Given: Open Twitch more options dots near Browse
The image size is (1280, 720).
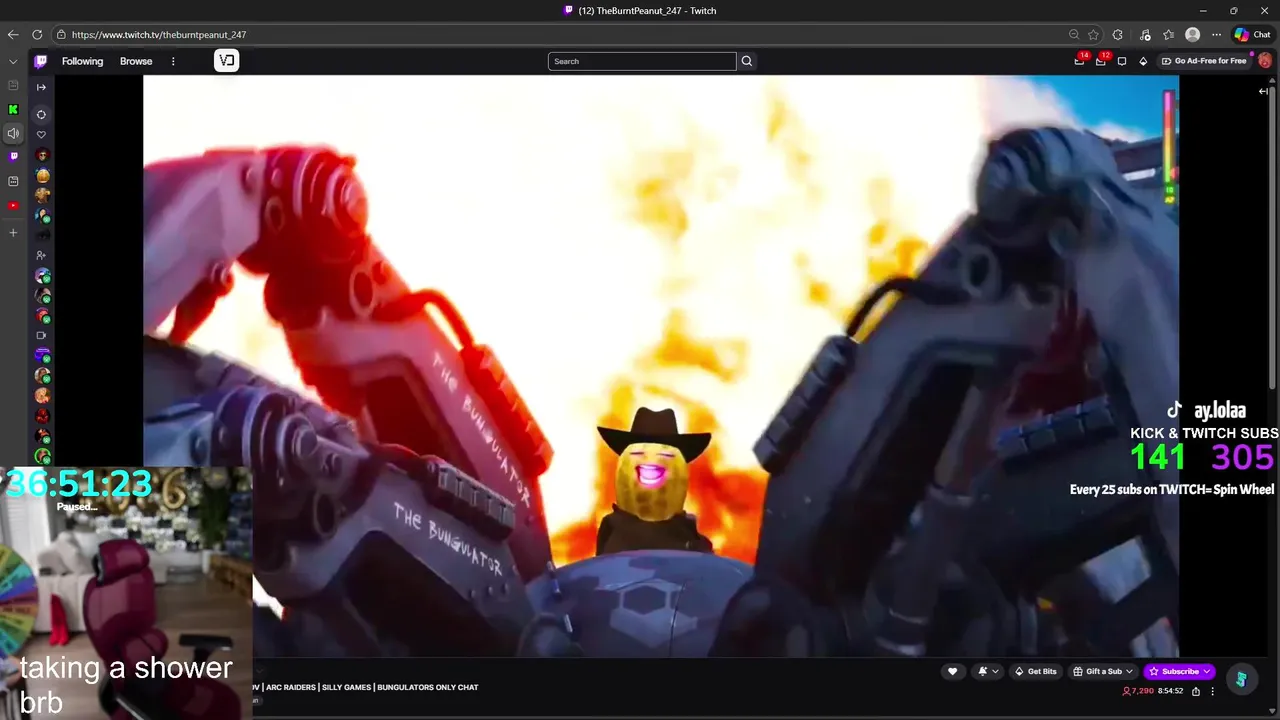Looking at the screenshot, I should 173,61.
